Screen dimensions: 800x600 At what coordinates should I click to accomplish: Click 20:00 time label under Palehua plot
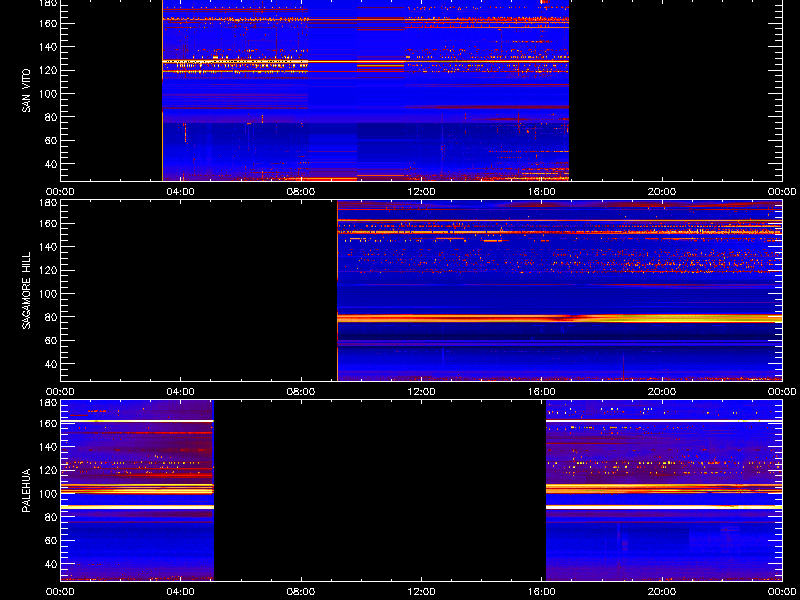(662, 592)
